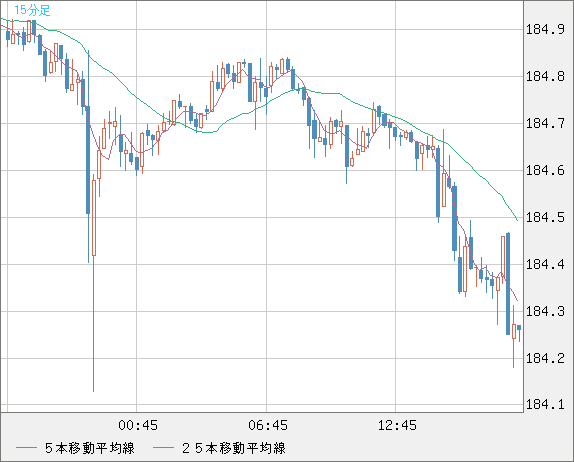
Task: Click the 184.3 price axis label
Action: (x=545, y=312)
